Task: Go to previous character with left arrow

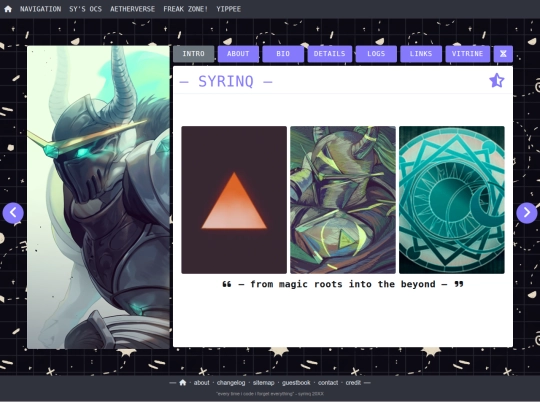Action: click(13, 213)
